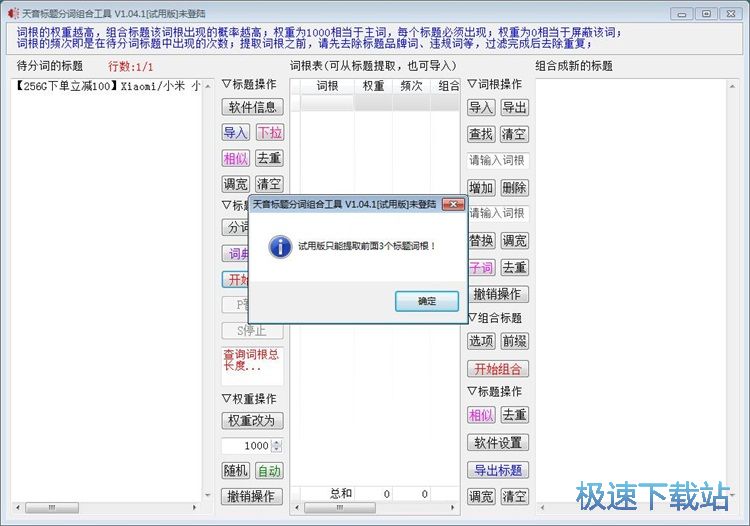This screenshot has height=526, width=750.
Task: Click 相似 in the right 标题操作 section
Action: [x=481, y=415]
